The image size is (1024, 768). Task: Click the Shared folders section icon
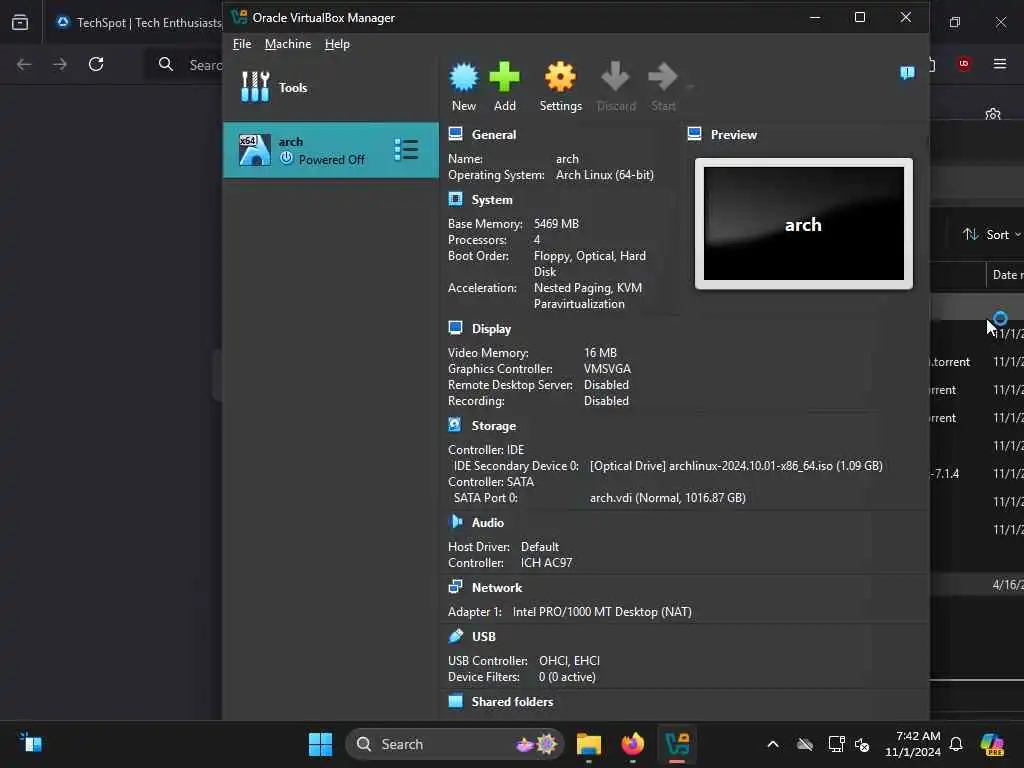455,701
